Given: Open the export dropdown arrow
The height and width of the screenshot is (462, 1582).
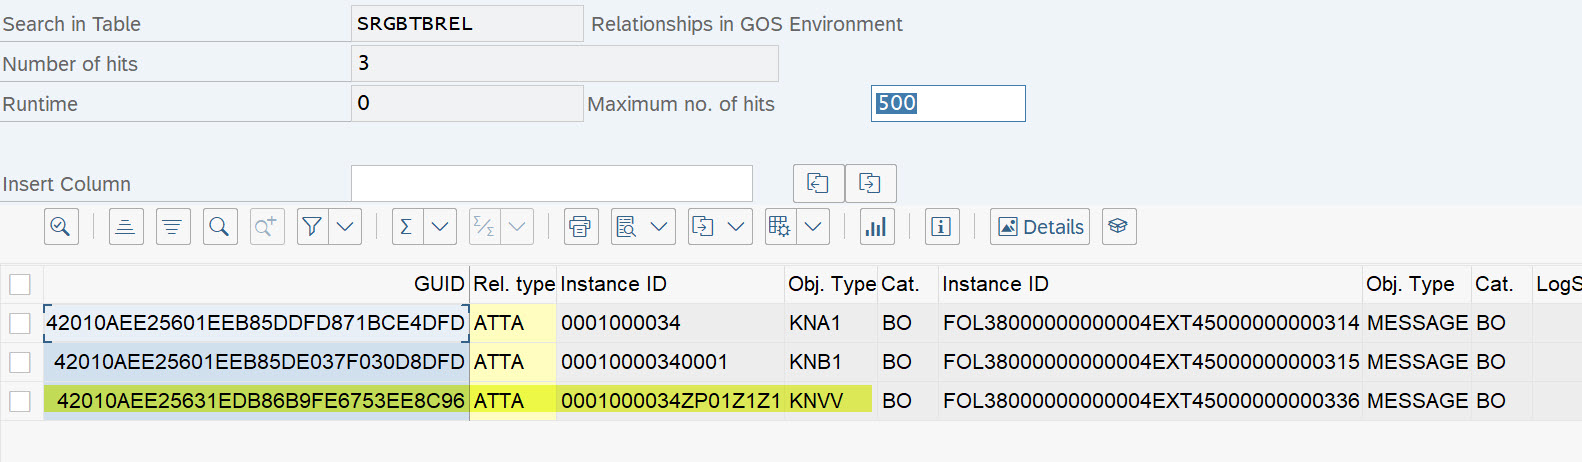Looking at the screenshot, I should [x=736, y=227].
